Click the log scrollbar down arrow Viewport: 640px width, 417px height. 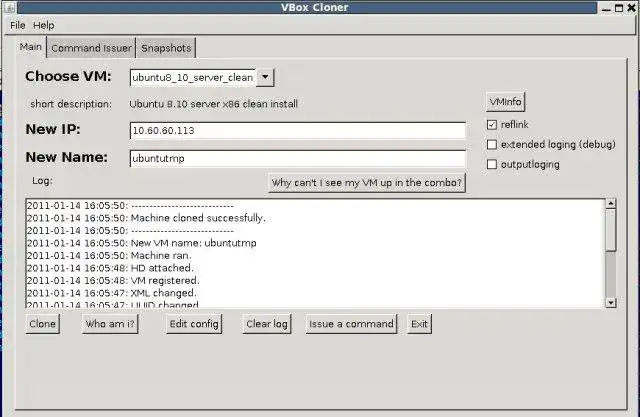tap(611, 302)
